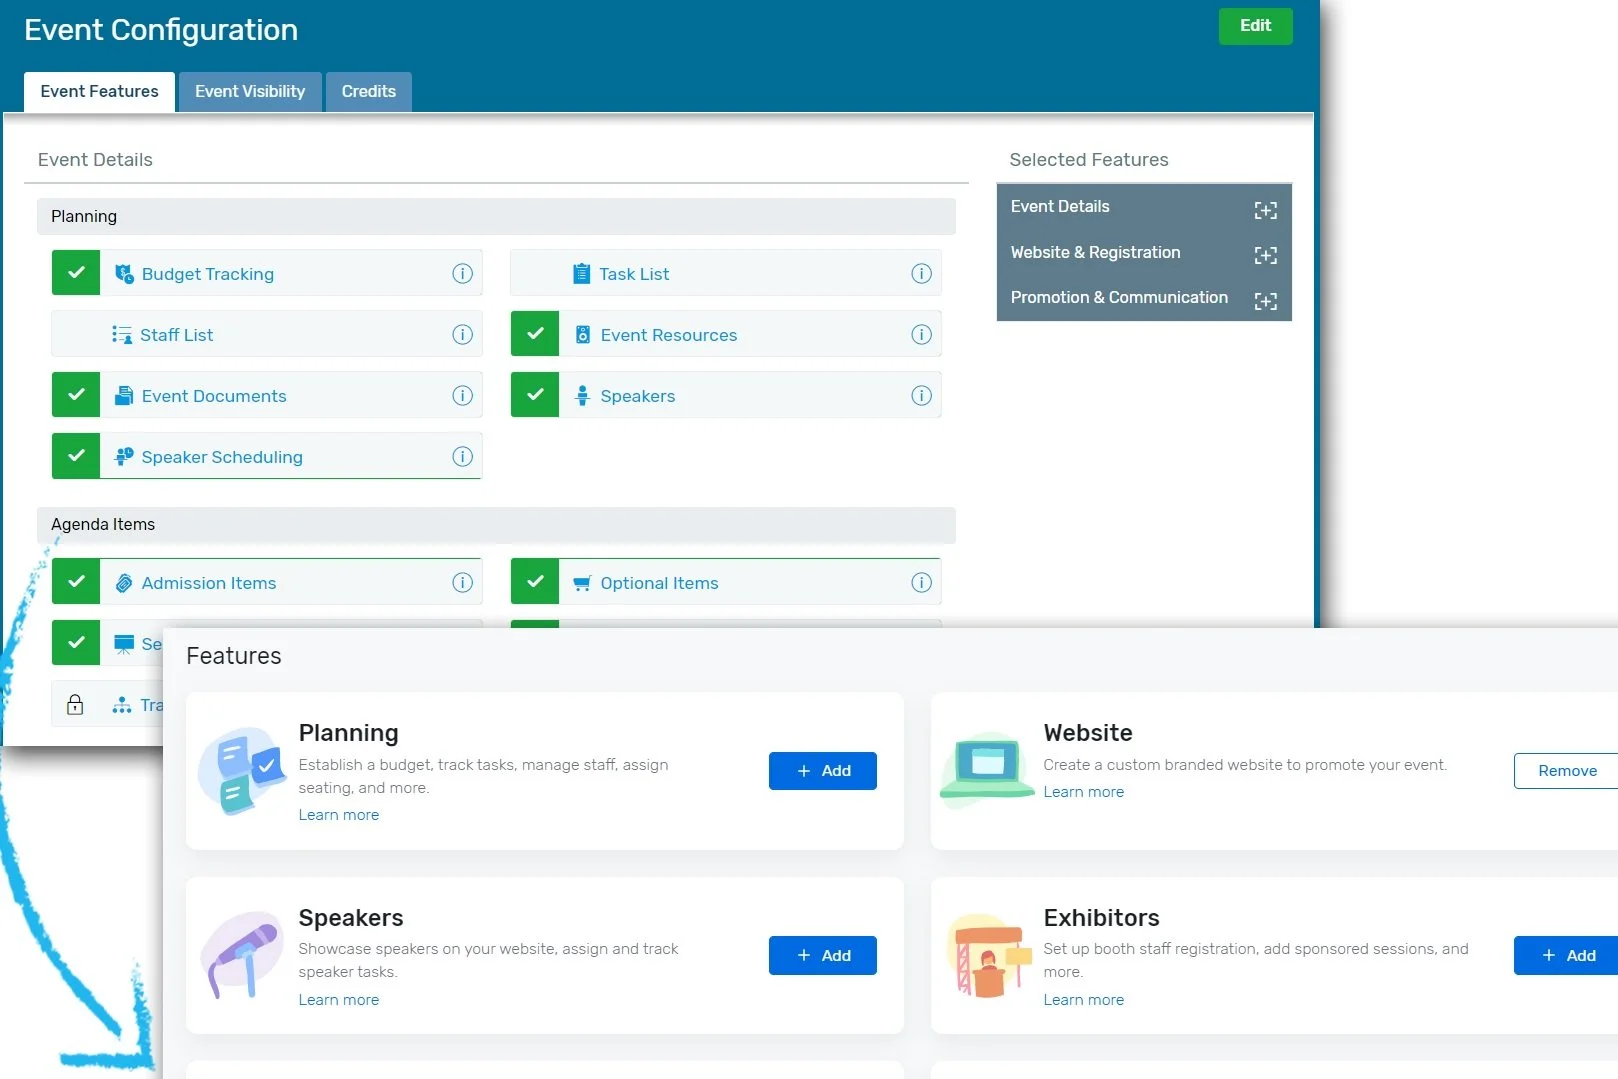Click the Optional Items label

point(659,583)
